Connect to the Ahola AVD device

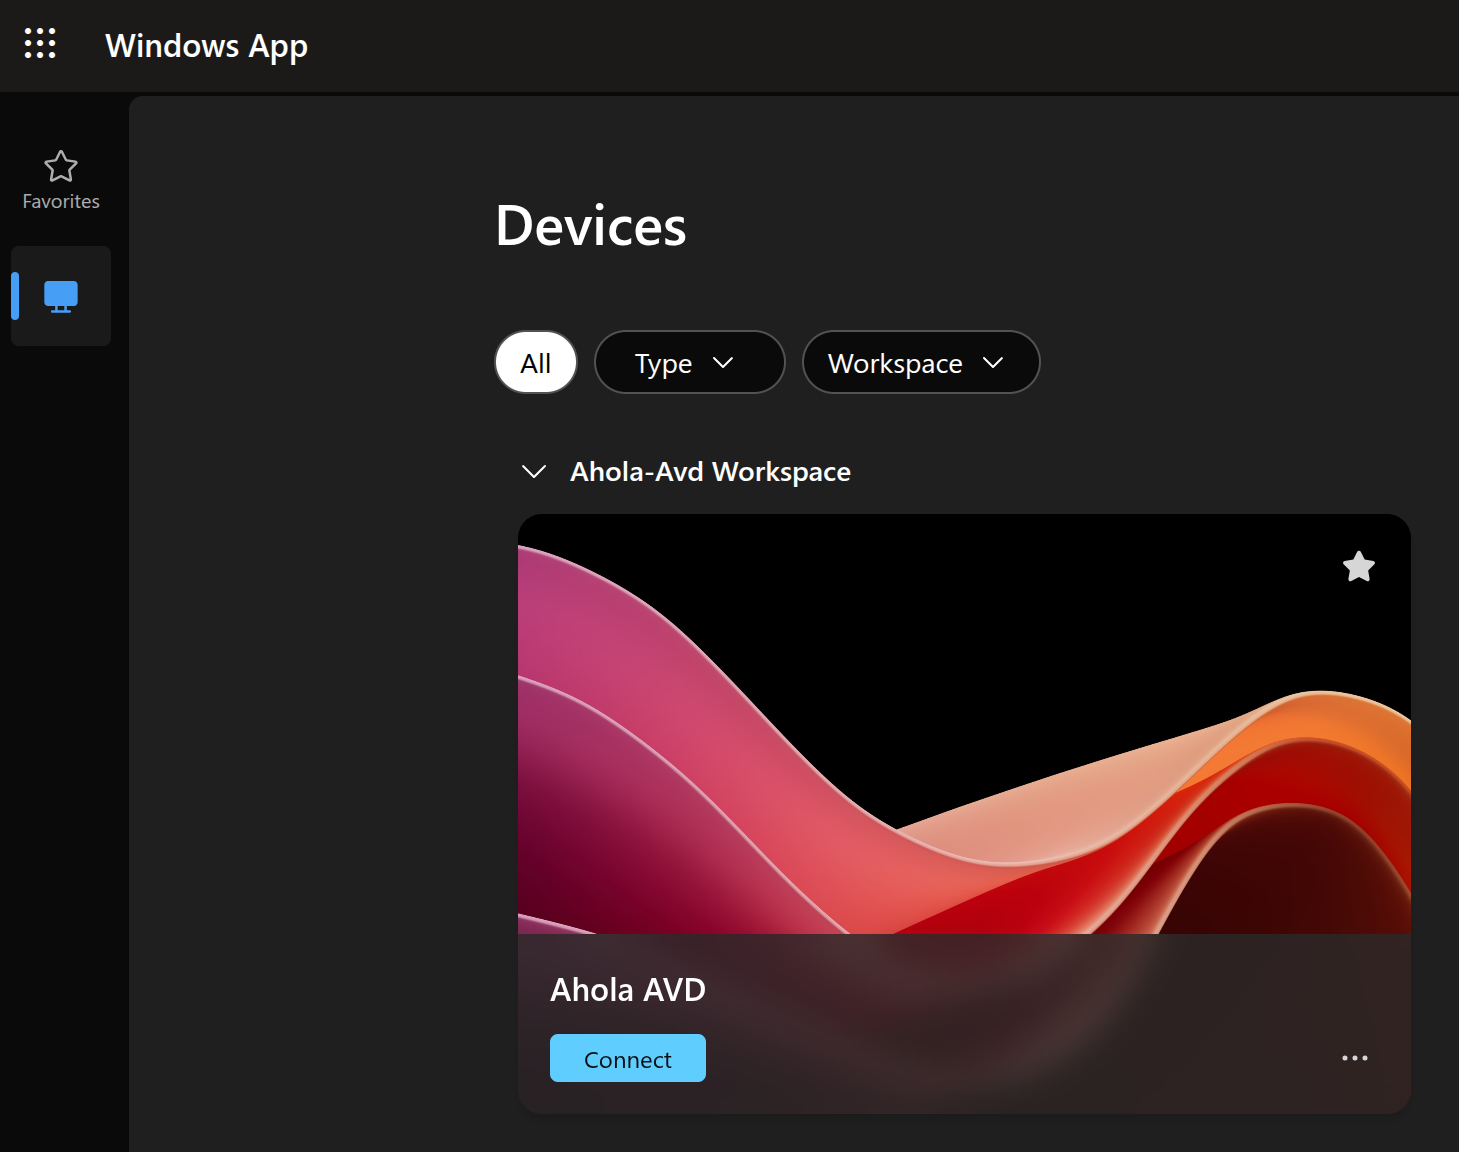628,1058
